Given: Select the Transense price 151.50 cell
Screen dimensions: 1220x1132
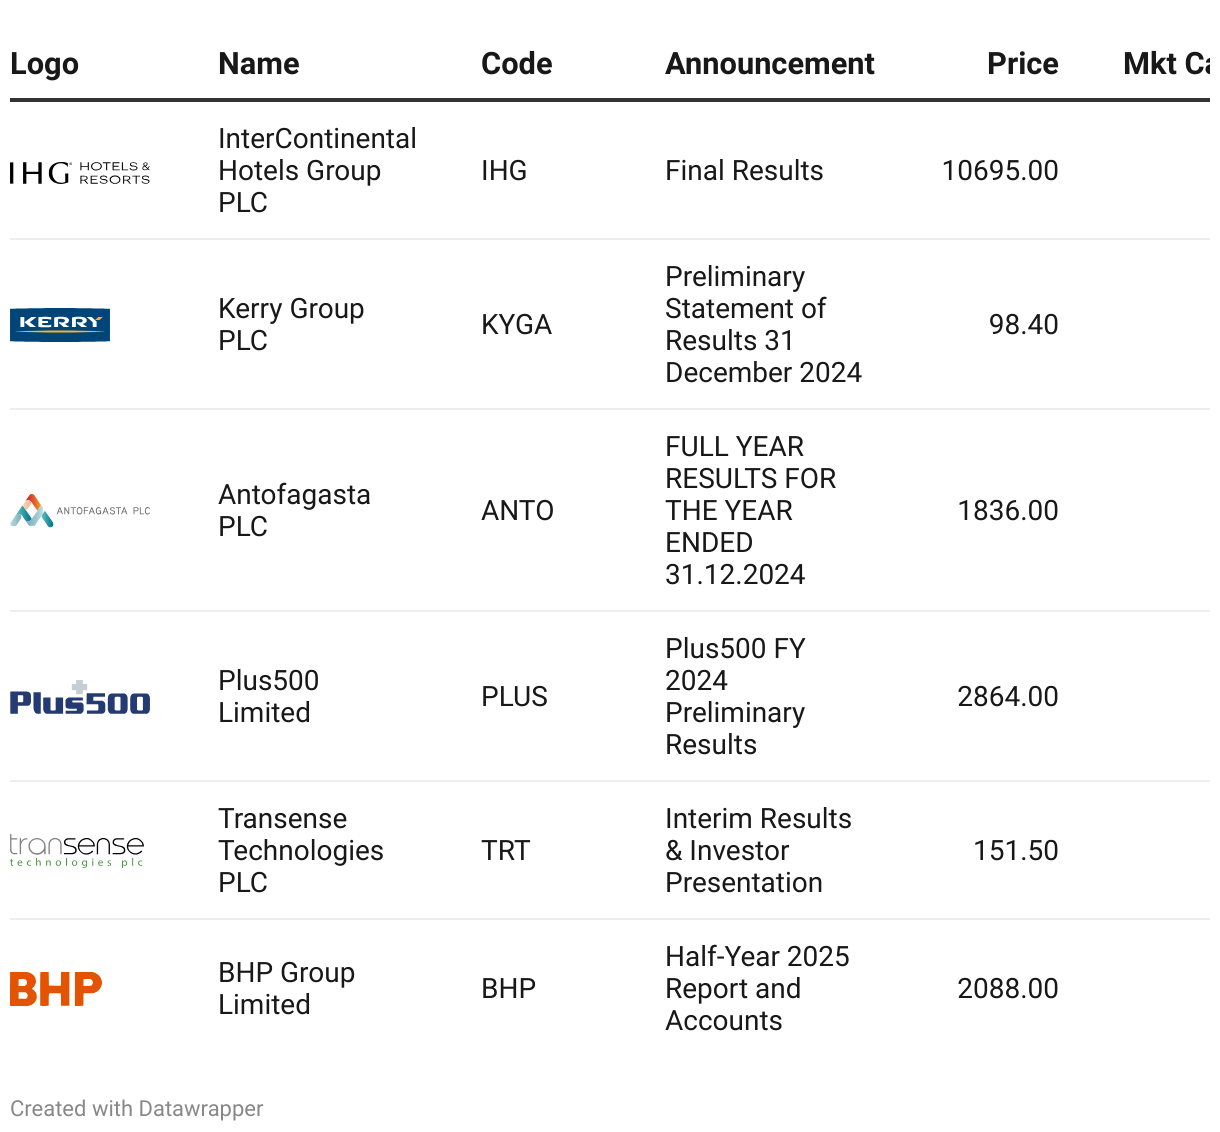Looking at the screenshot, I should pos(1015,851).
